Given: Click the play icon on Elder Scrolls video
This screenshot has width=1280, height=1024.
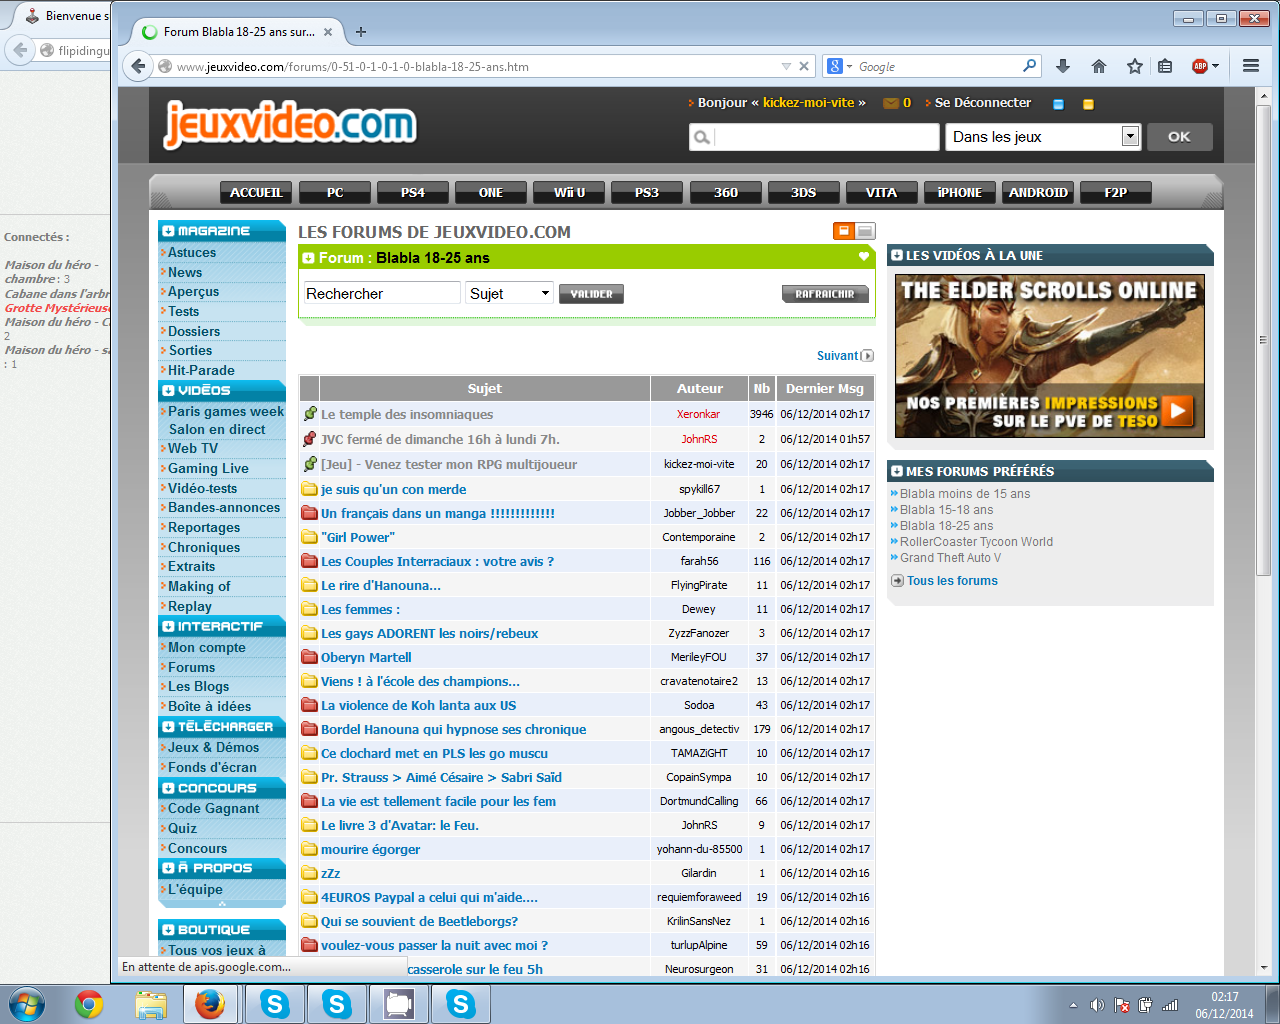Looking at the screenshot, I should 1177,410.
